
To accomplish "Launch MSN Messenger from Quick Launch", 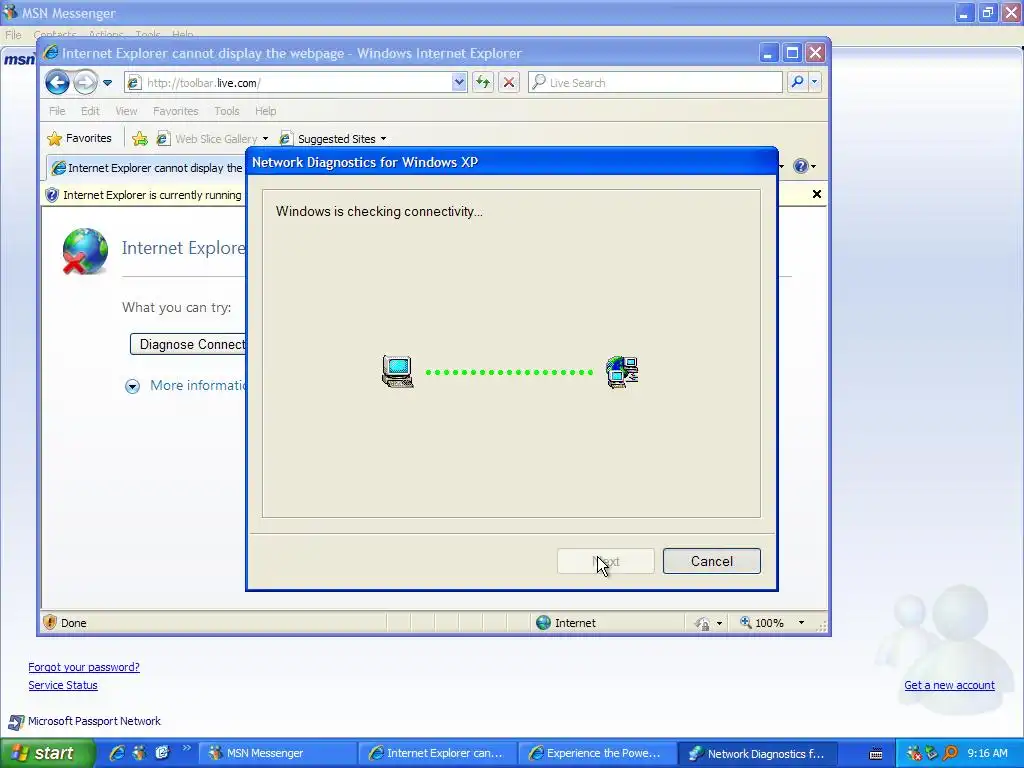I will click(x=140, y=753).
